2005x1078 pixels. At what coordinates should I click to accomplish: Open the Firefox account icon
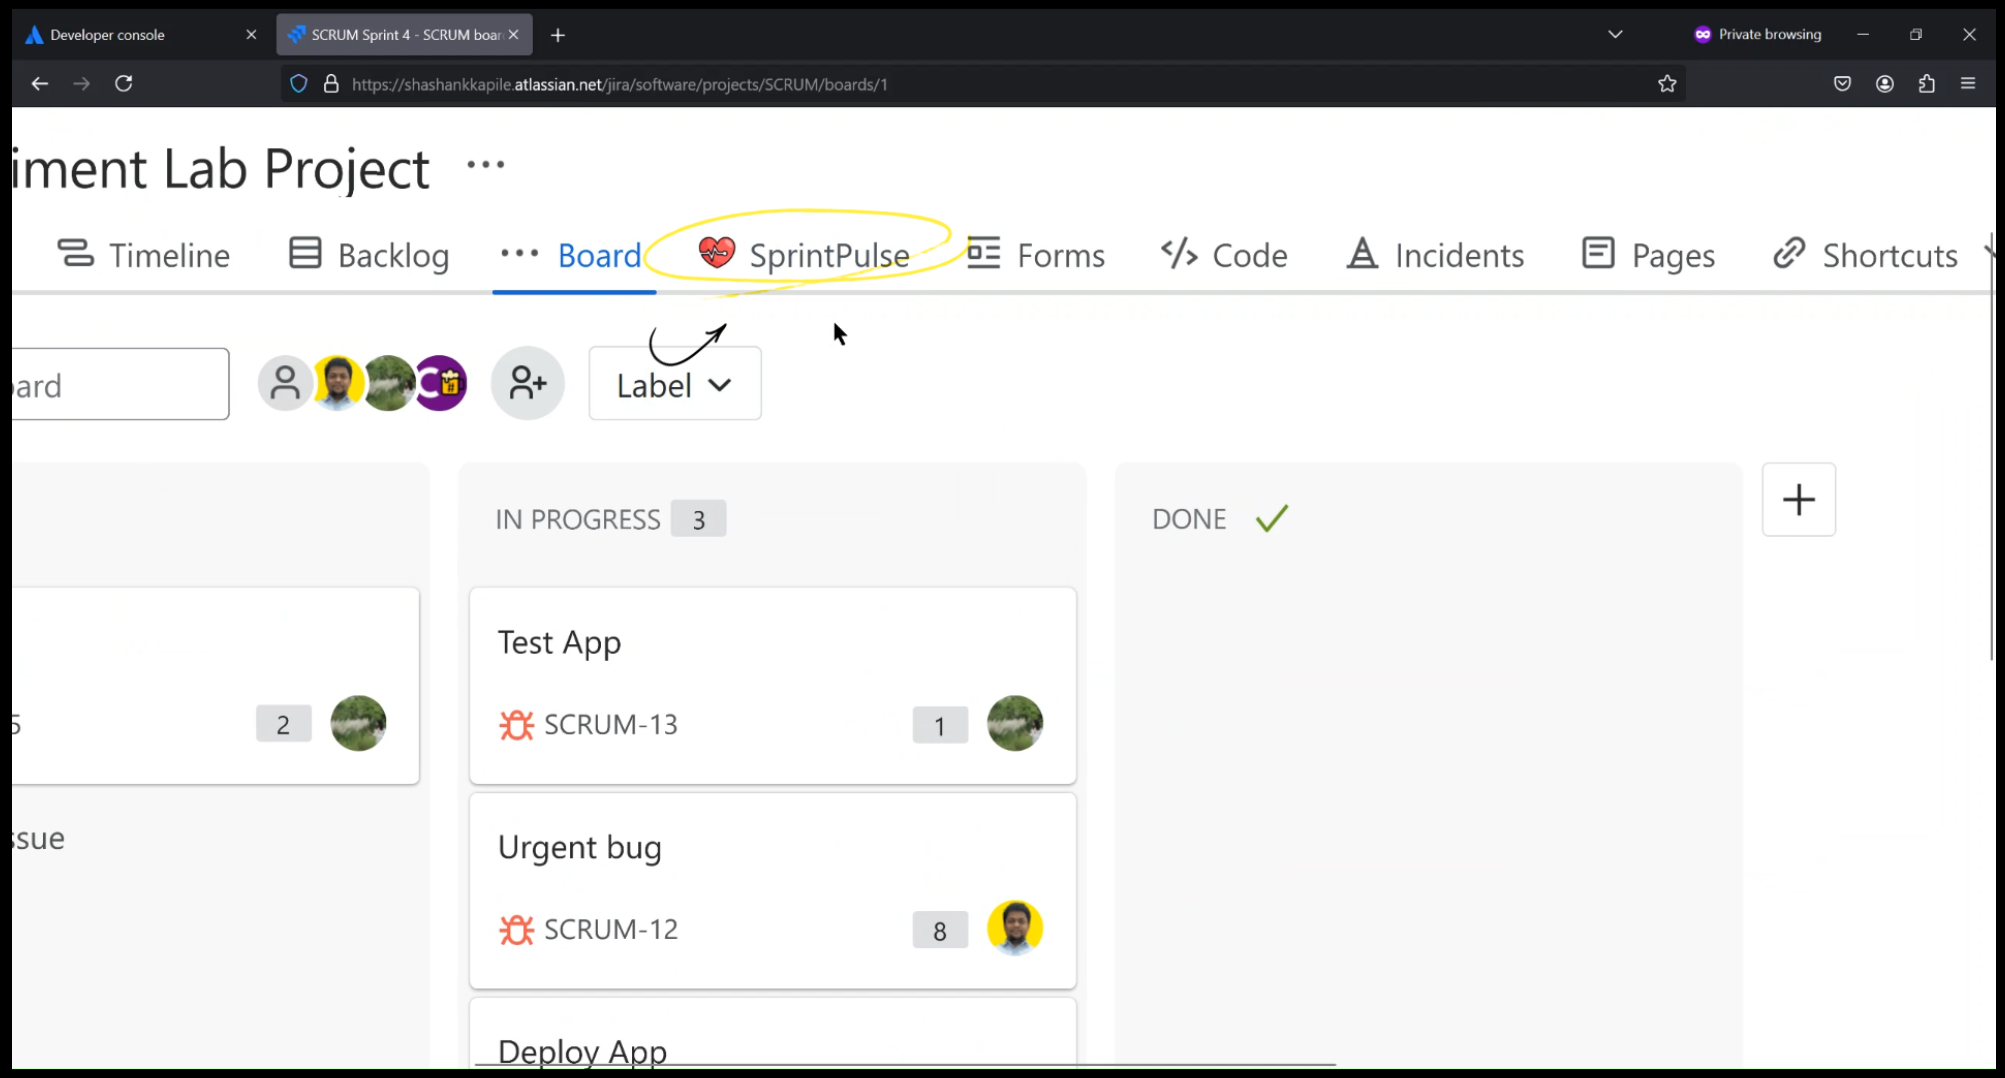click(x=1885, y=84)
